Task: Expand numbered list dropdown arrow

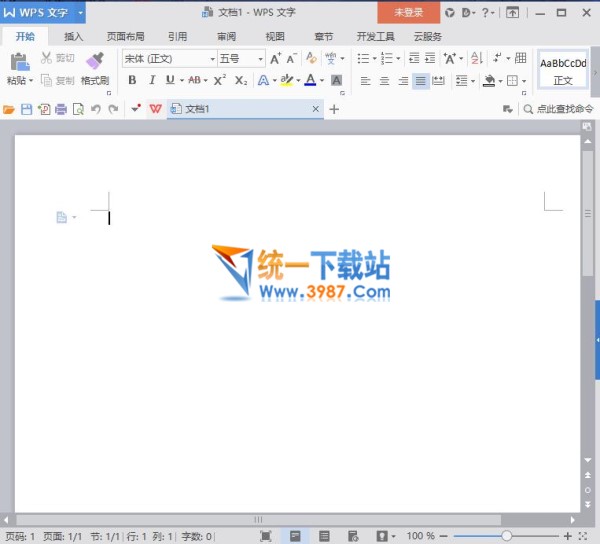Action: [398, 59]
